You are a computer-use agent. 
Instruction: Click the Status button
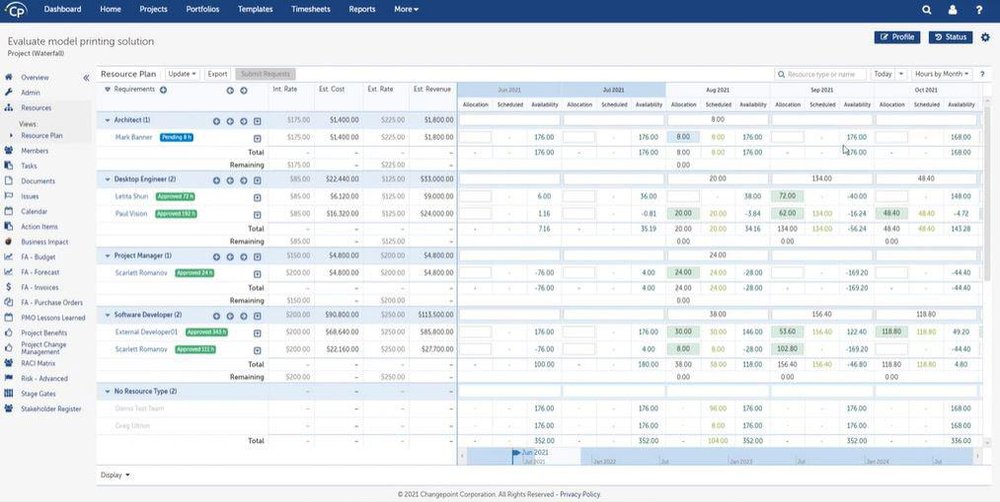click(950, 37)
